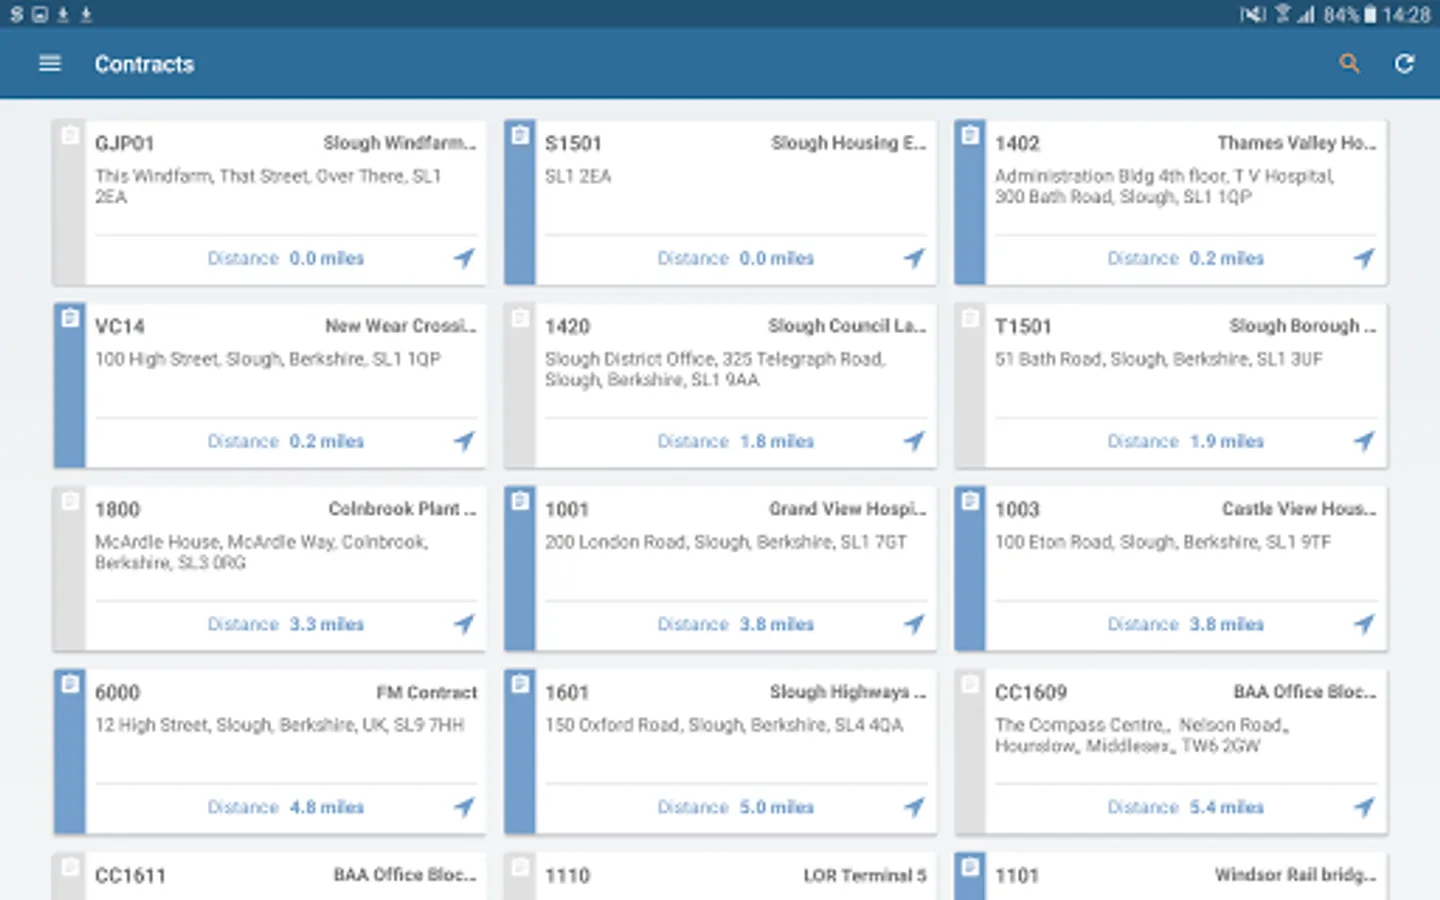Tap grey clipboard icon on T1501 card
Image resolution: width=1440 pixels, height=900 pixels.
970,318
